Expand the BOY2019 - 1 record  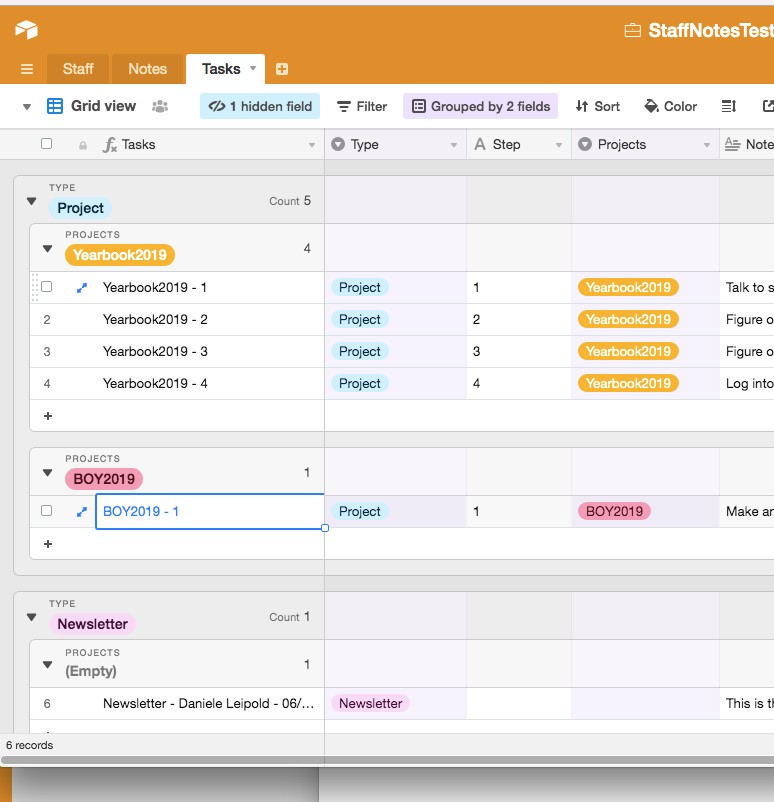point(82,511)
